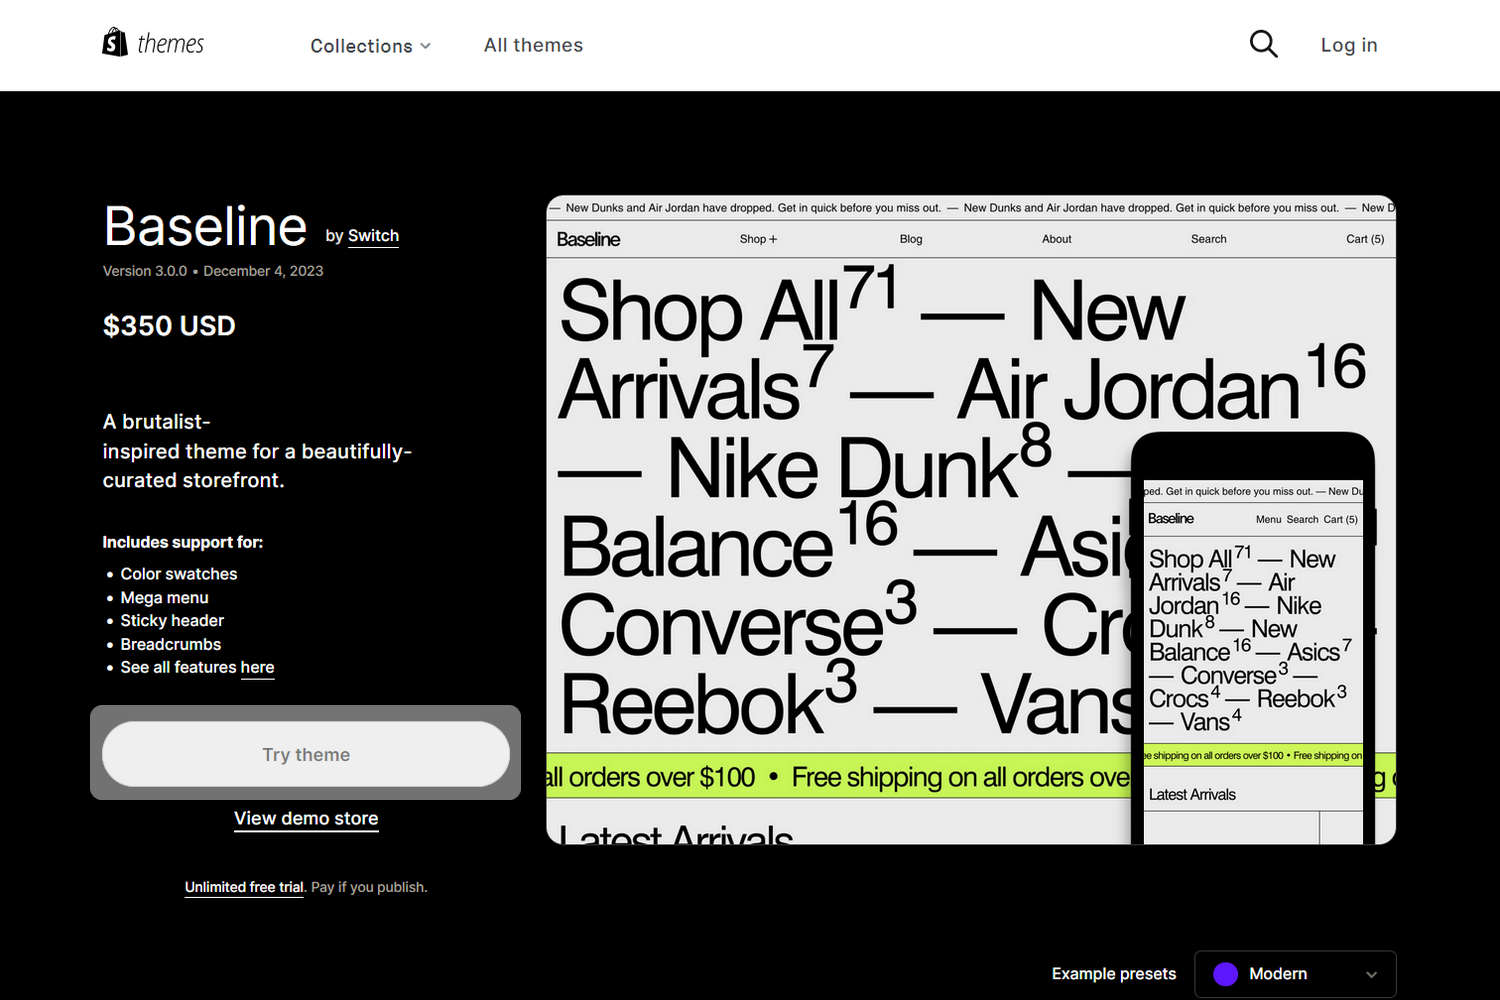Visit the Switch developer link
This screenshot has width=1500, height=1000.
[x=373, y=235]
